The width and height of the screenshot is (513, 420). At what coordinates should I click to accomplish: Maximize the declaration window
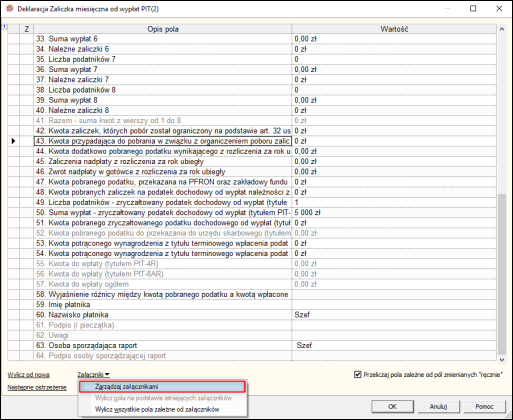(473, 8)
